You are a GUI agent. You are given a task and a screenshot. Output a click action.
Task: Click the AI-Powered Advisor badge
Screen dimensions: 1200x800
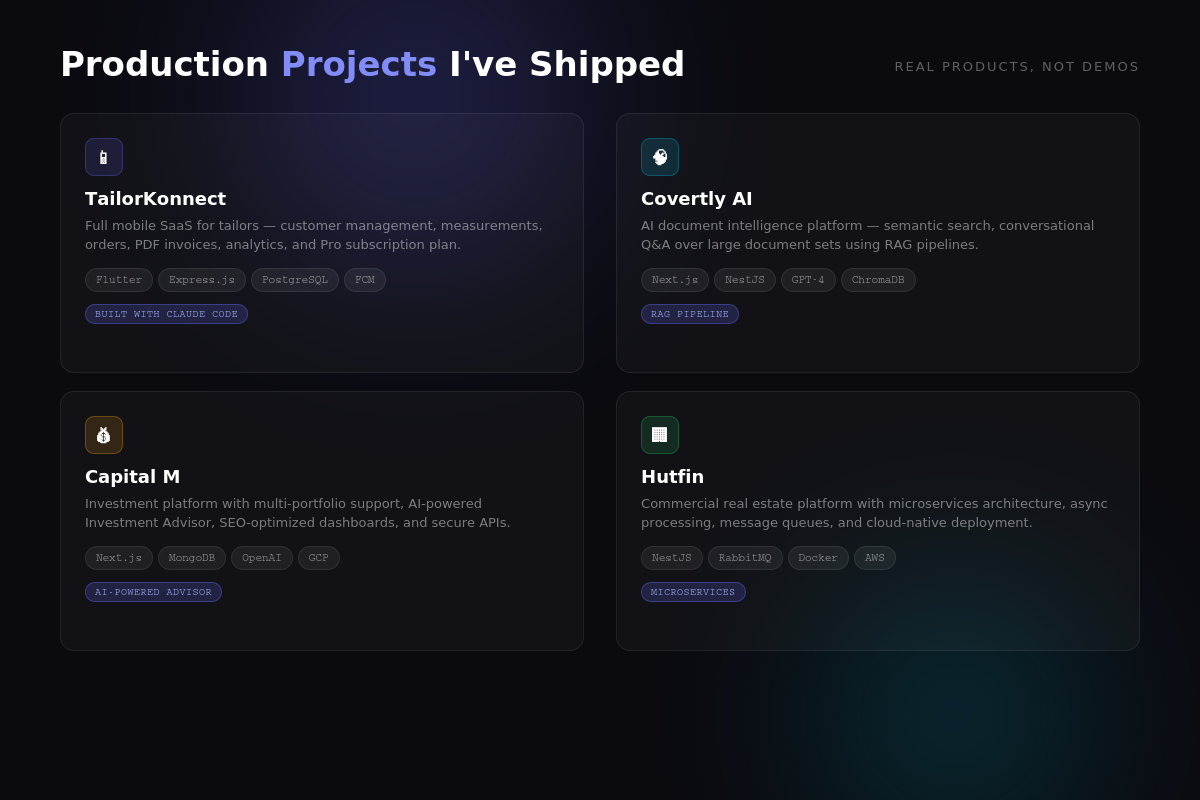[x=153, y=592]
